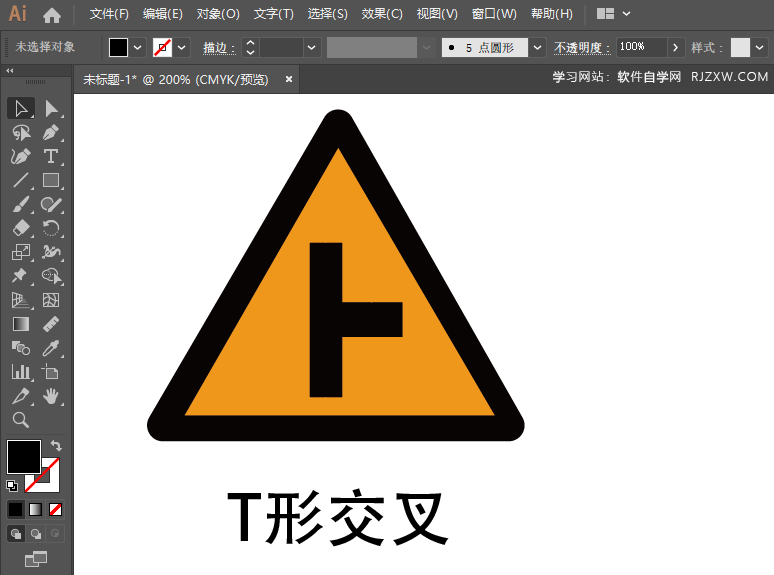Open graphic style dropdown arrow
Screen dimensions: 774x575
[759, 48]
